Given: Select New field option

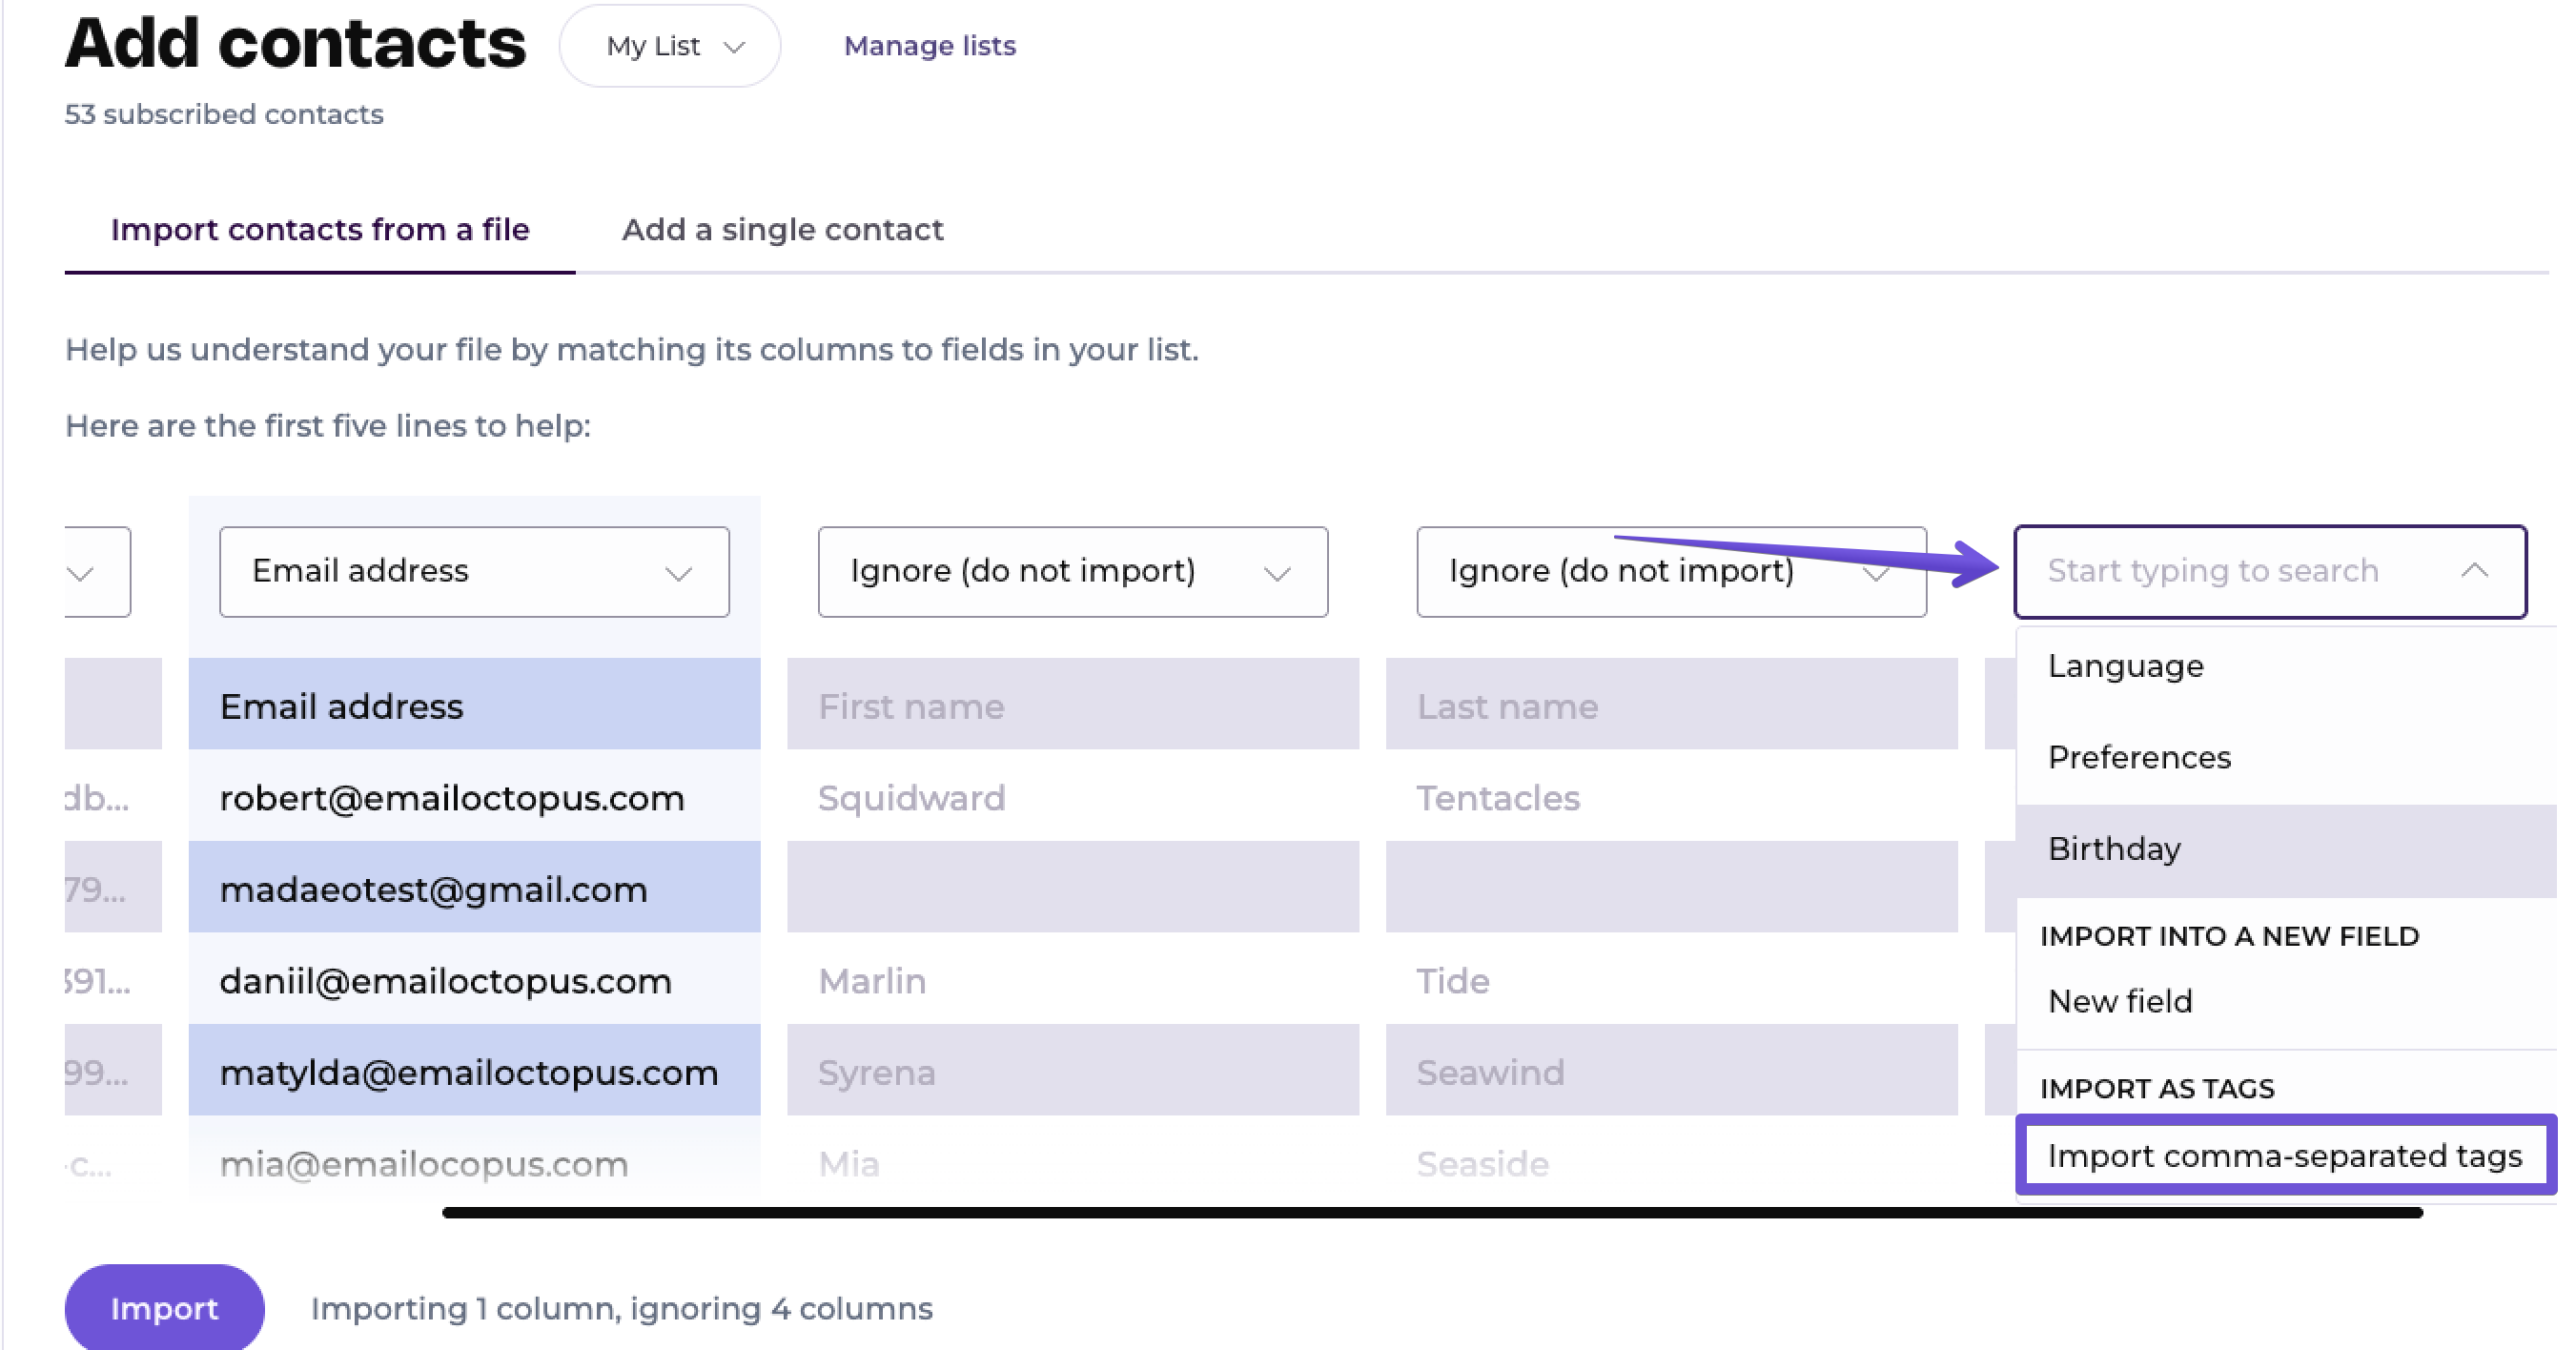Looking at the screenshot, I should [2120, 1002].
